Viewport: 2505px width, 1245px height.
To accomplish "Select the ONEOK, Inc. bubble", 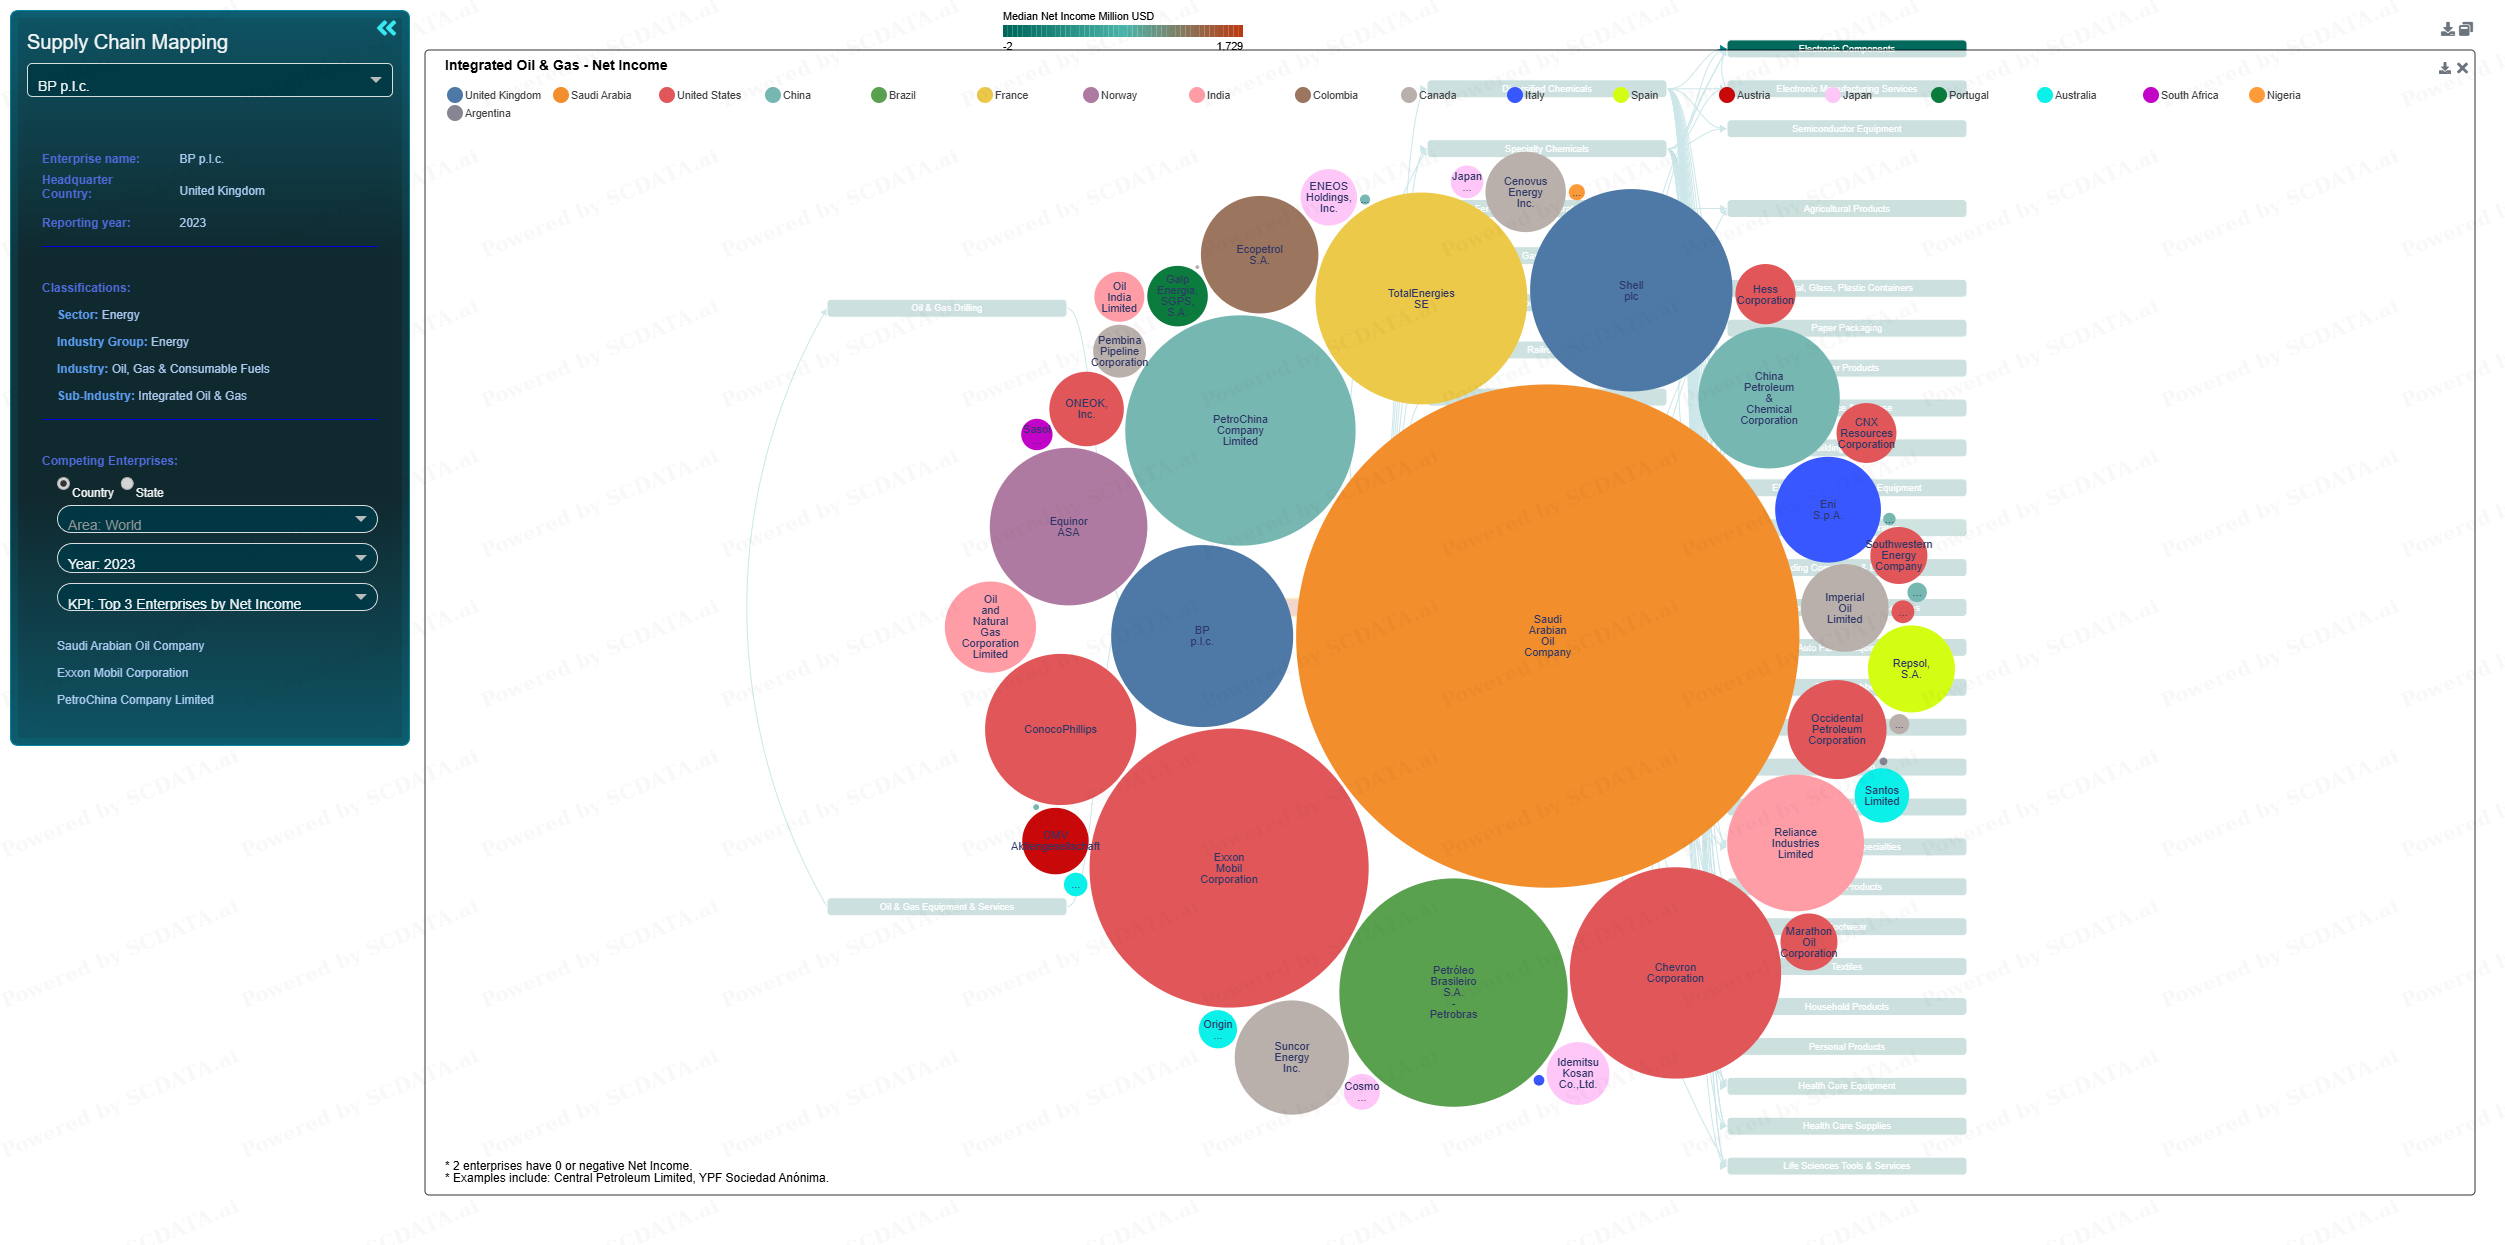I will (1086, 409).
